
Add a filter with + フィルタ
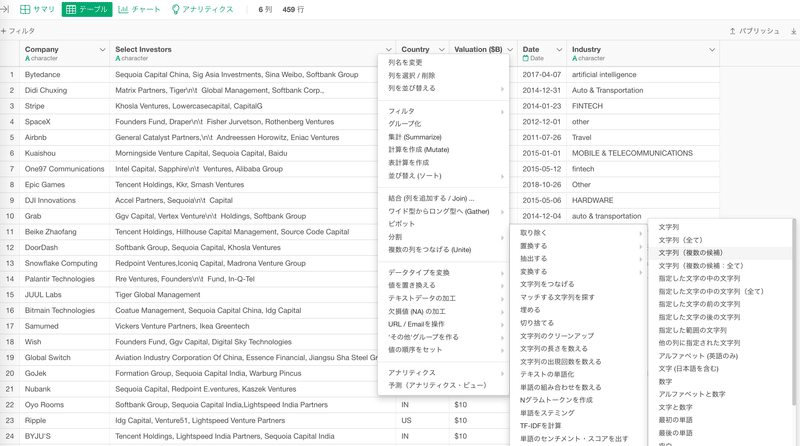pyautogui.click(x=18, y=31)
